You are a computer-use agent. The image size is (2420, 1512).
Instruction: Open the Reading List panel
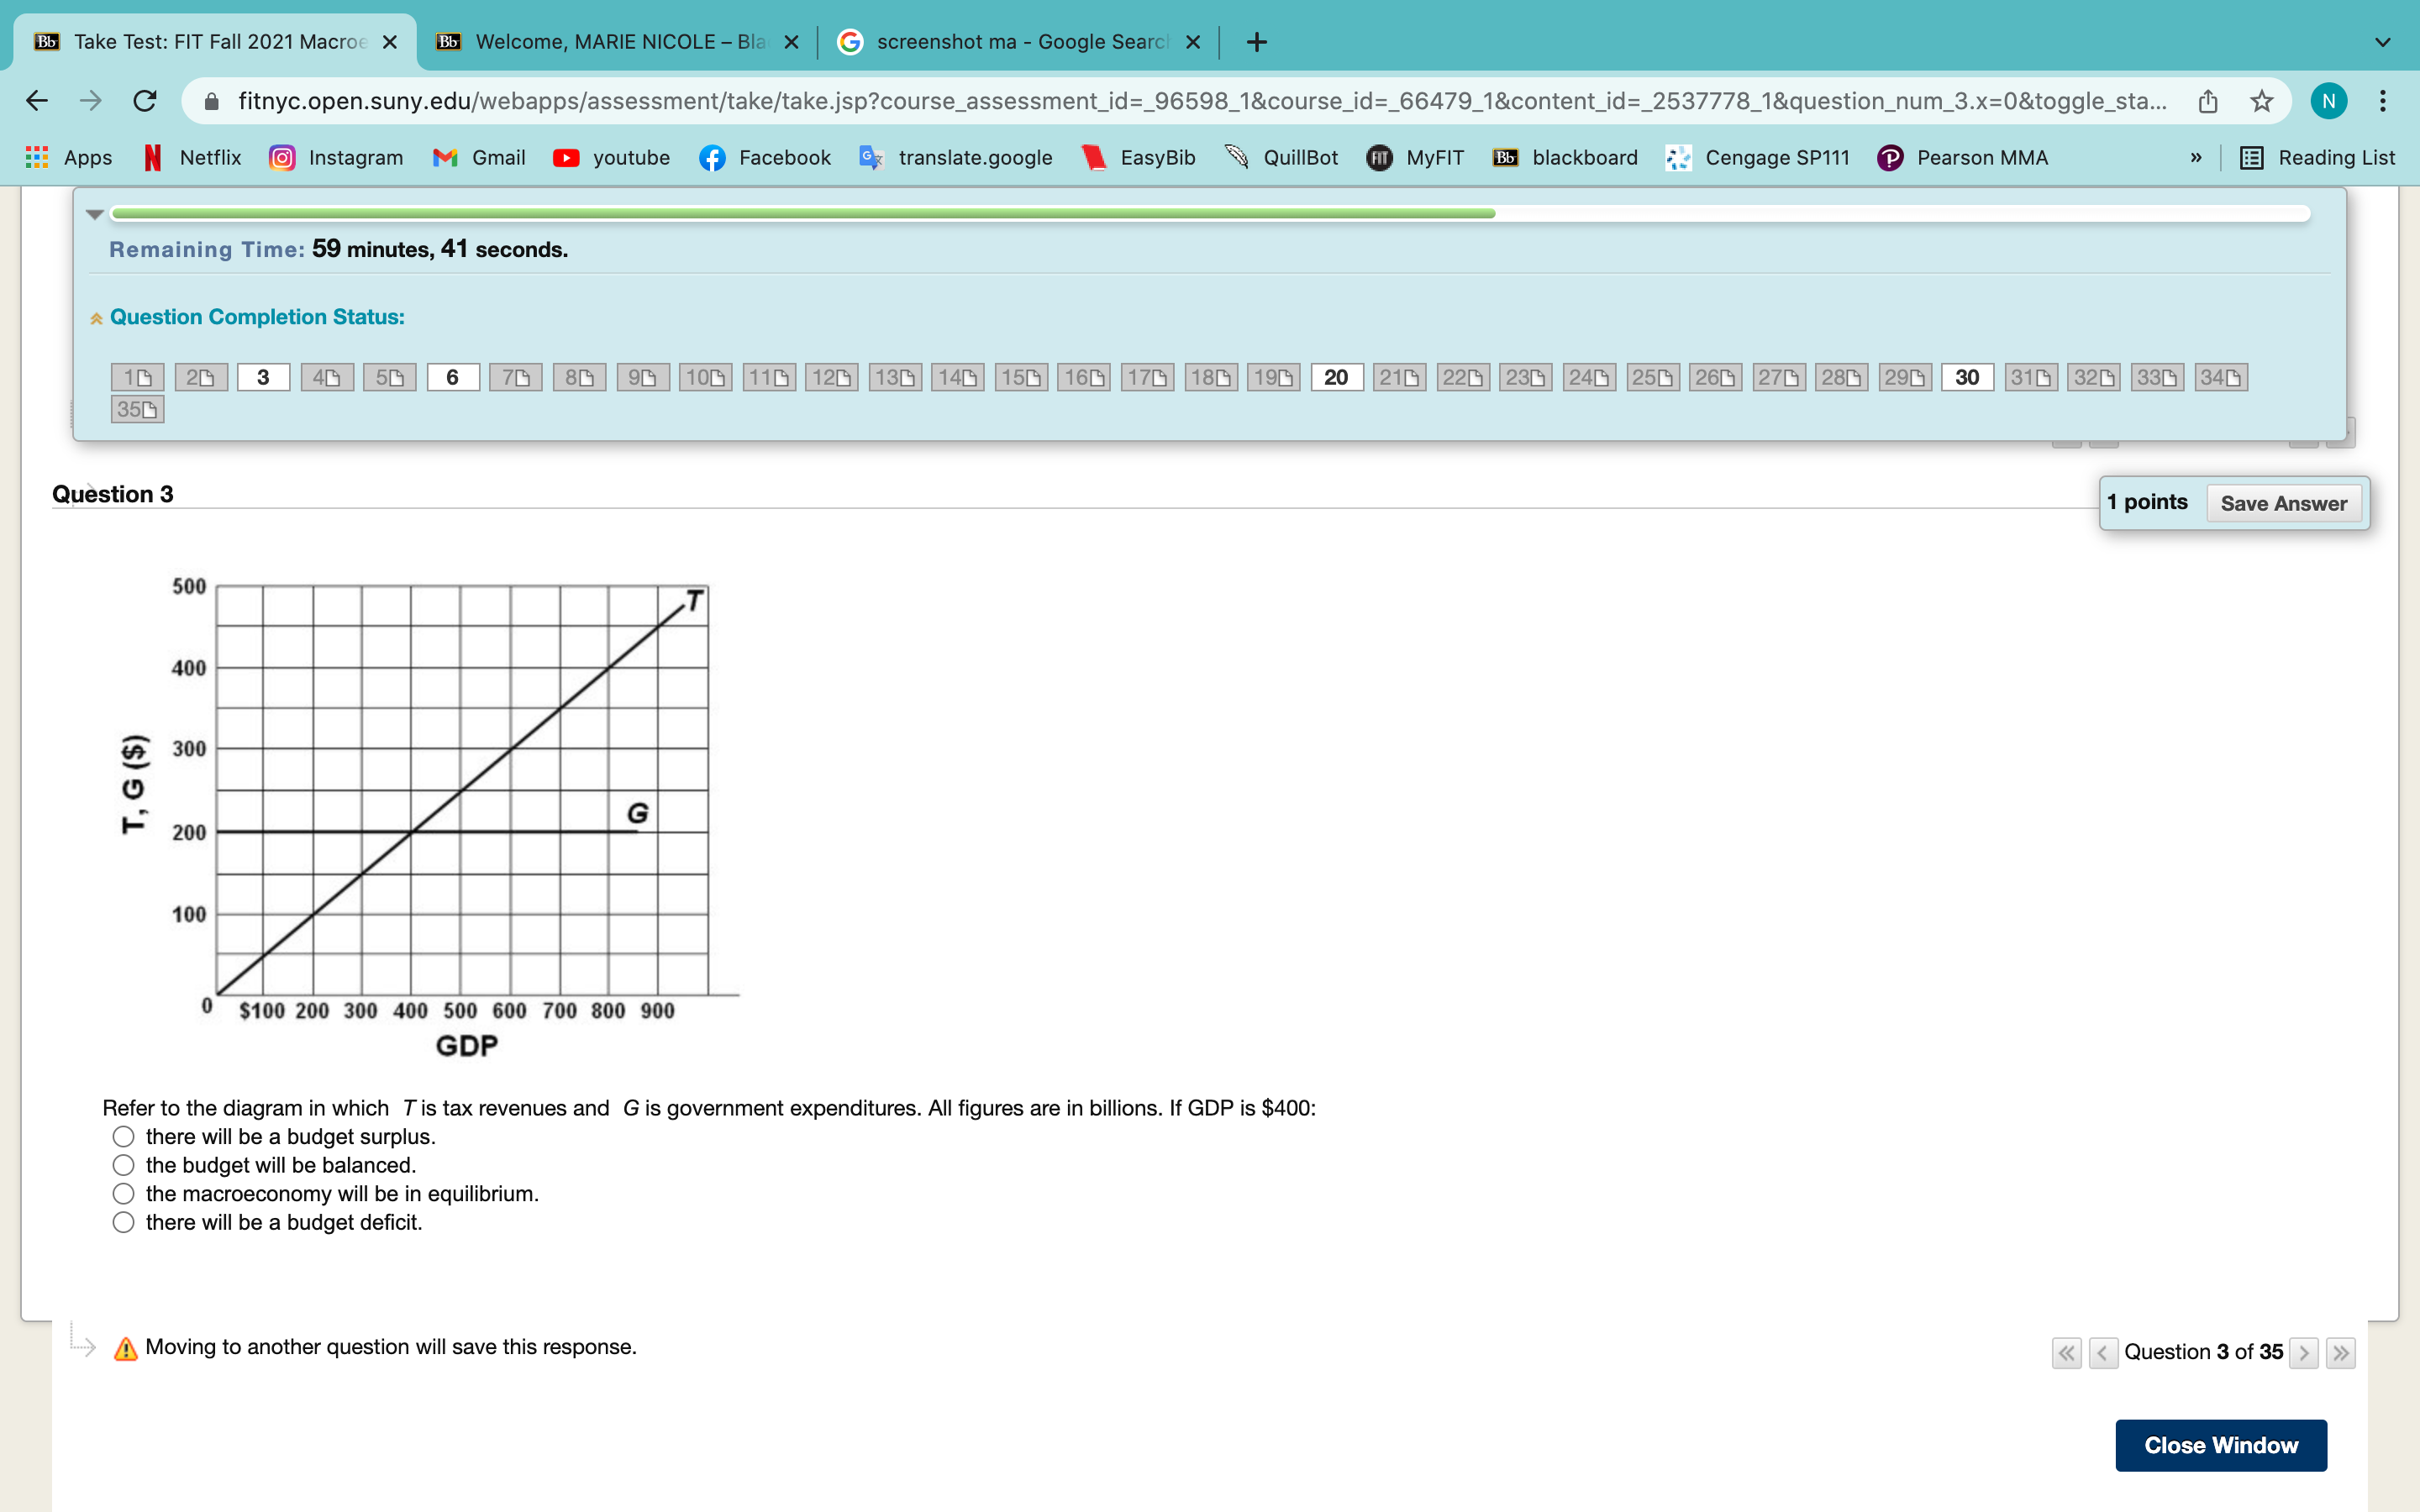(2317, 157)
